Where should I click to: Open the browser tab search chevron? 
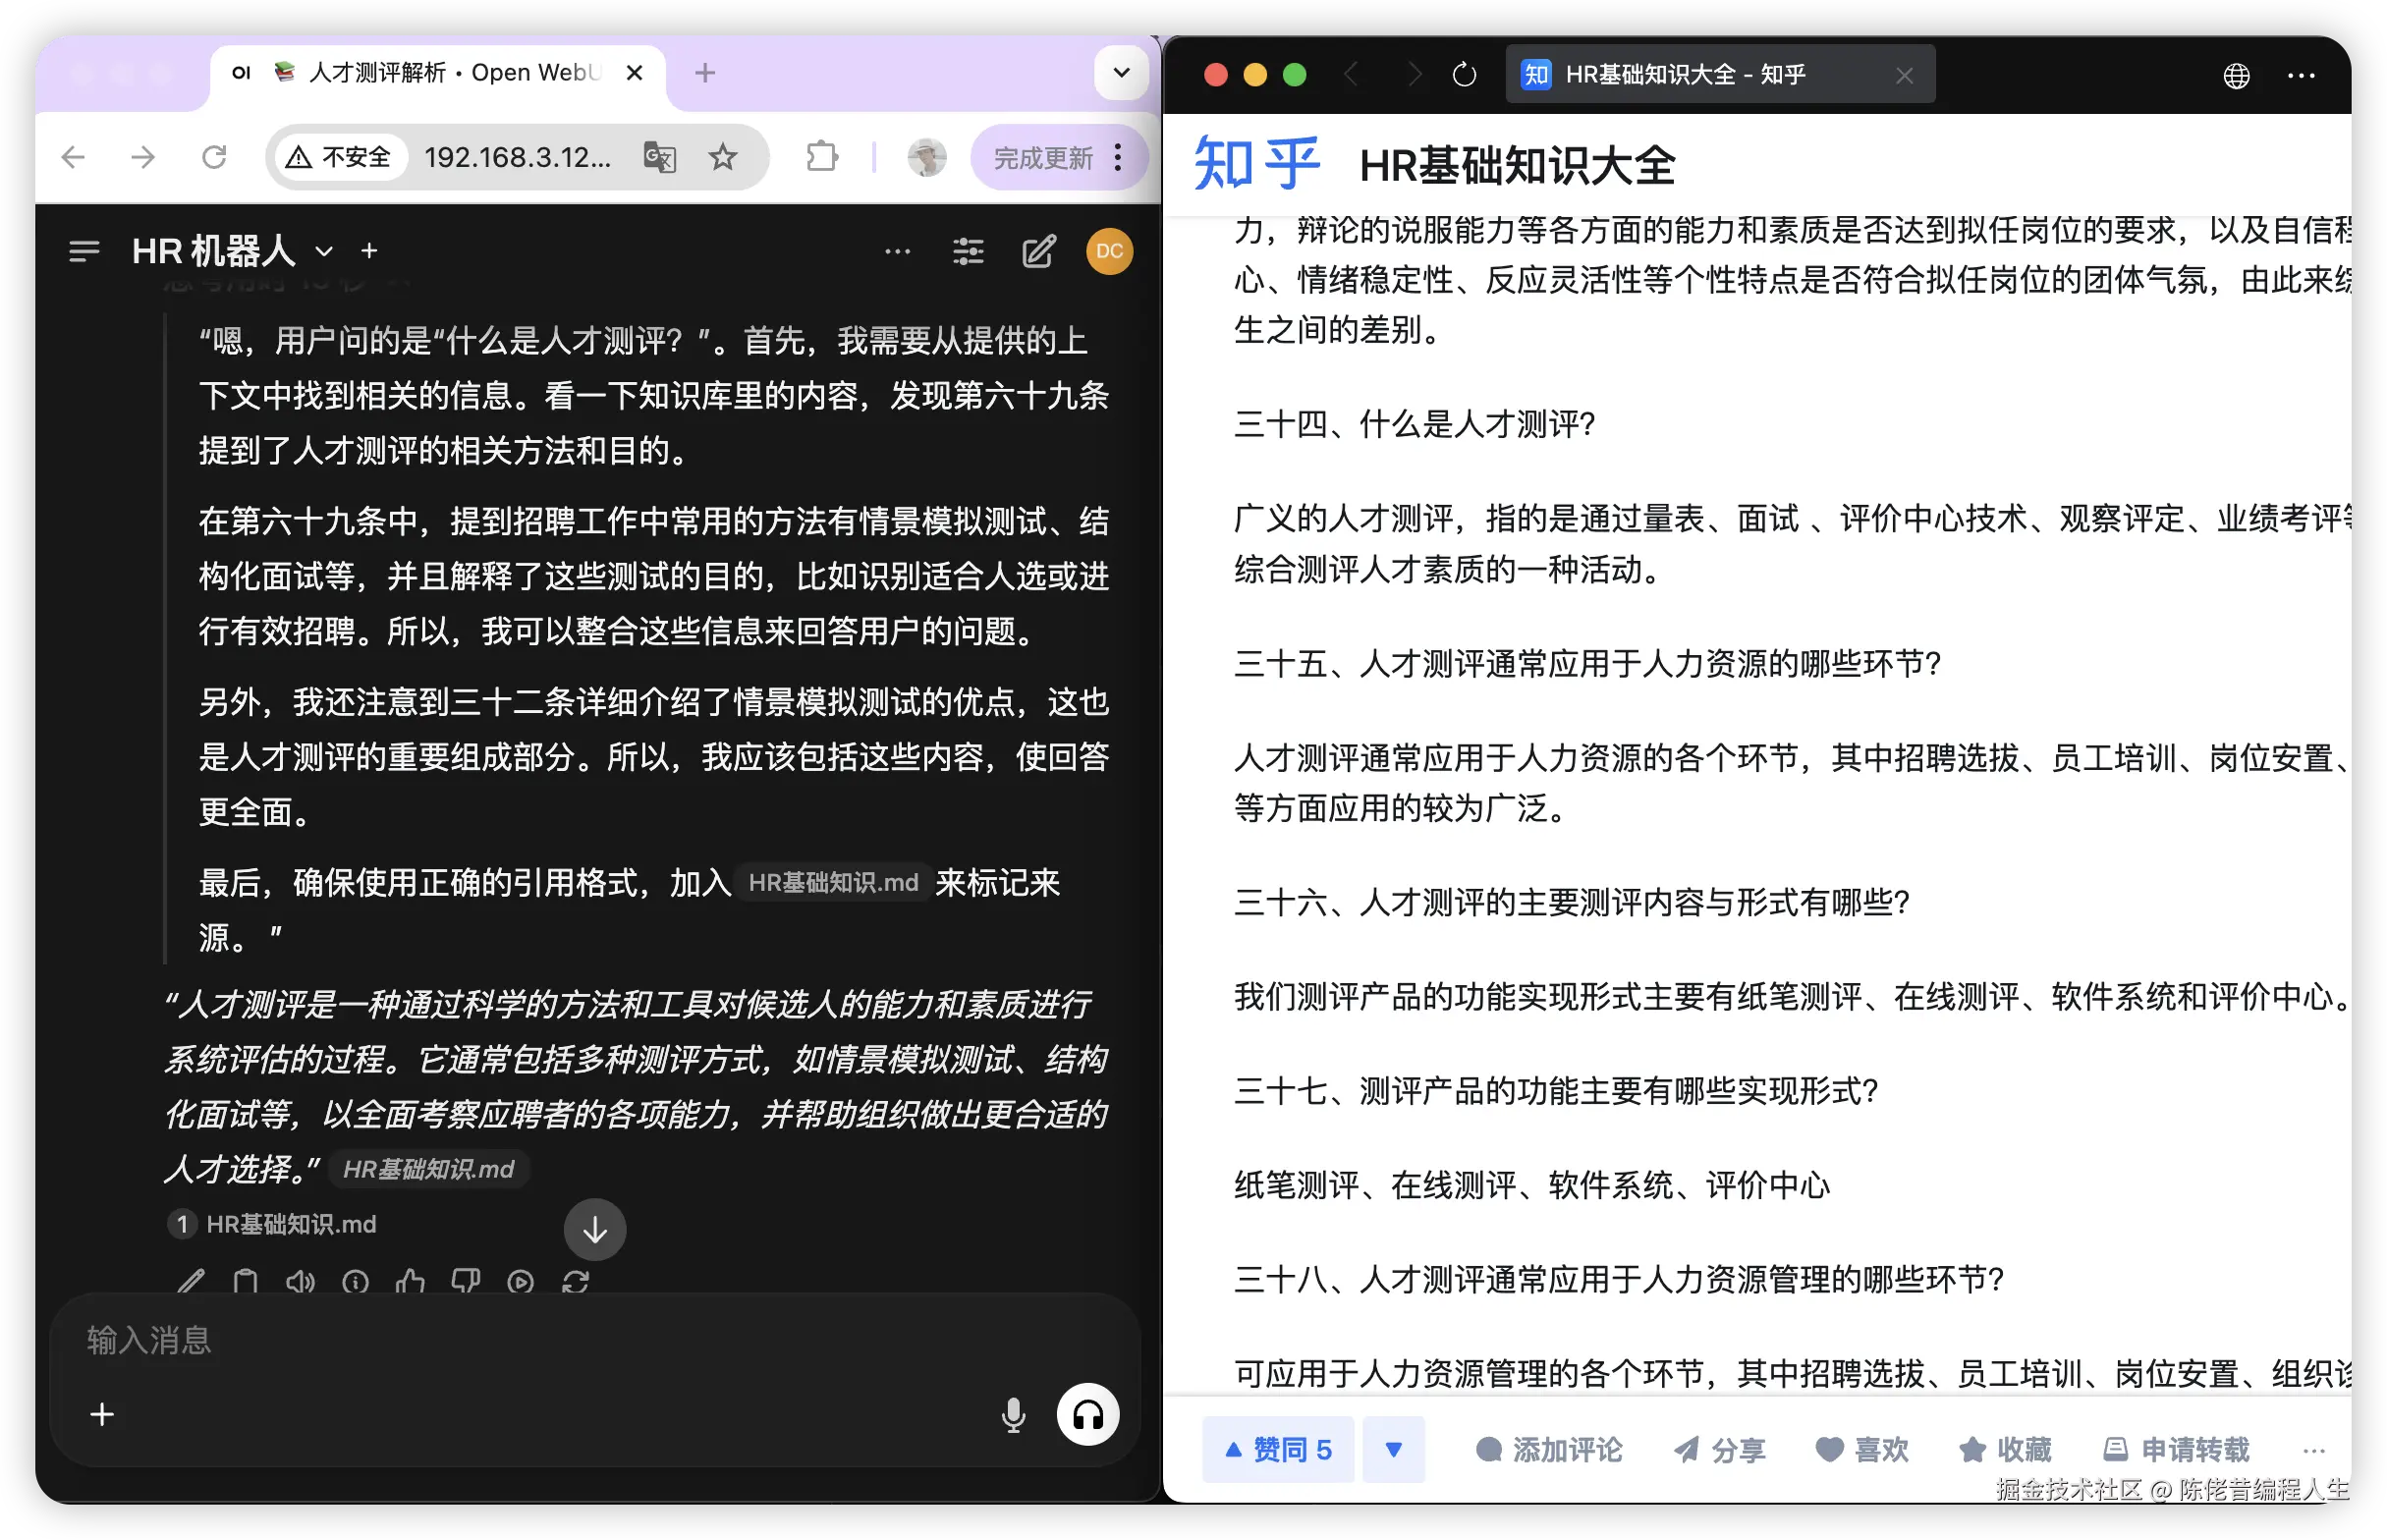(x=1120, y=72)
